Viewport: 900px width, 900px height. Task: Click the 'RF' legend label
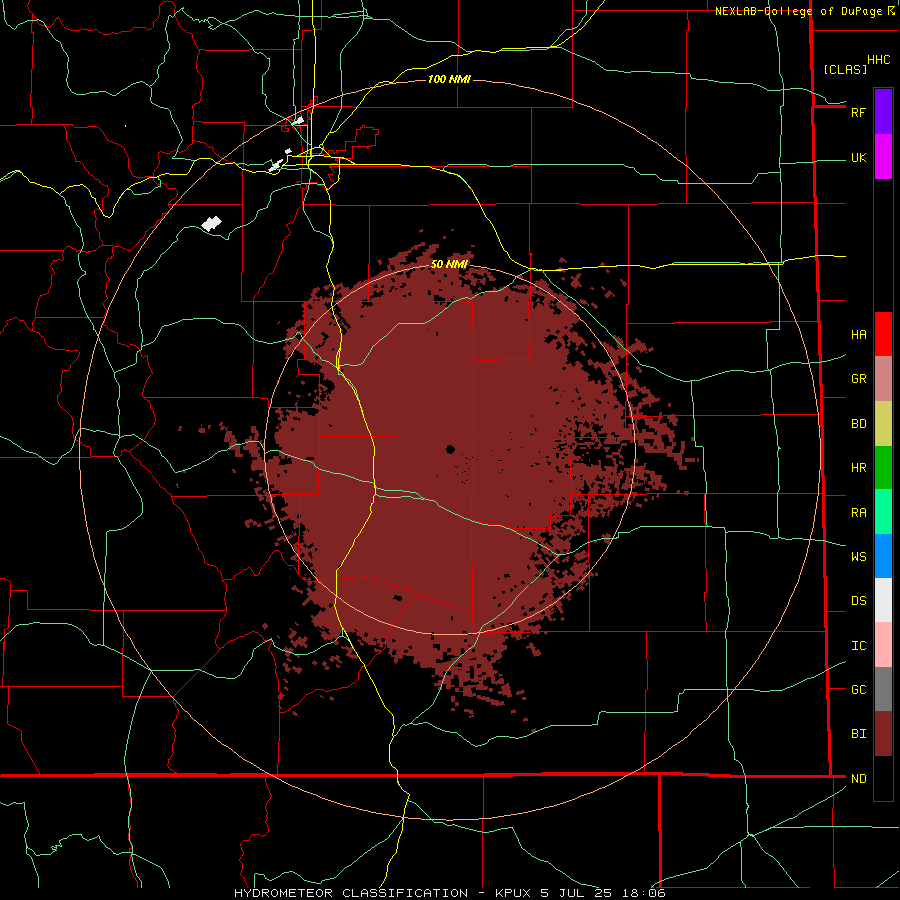point(858,112)
